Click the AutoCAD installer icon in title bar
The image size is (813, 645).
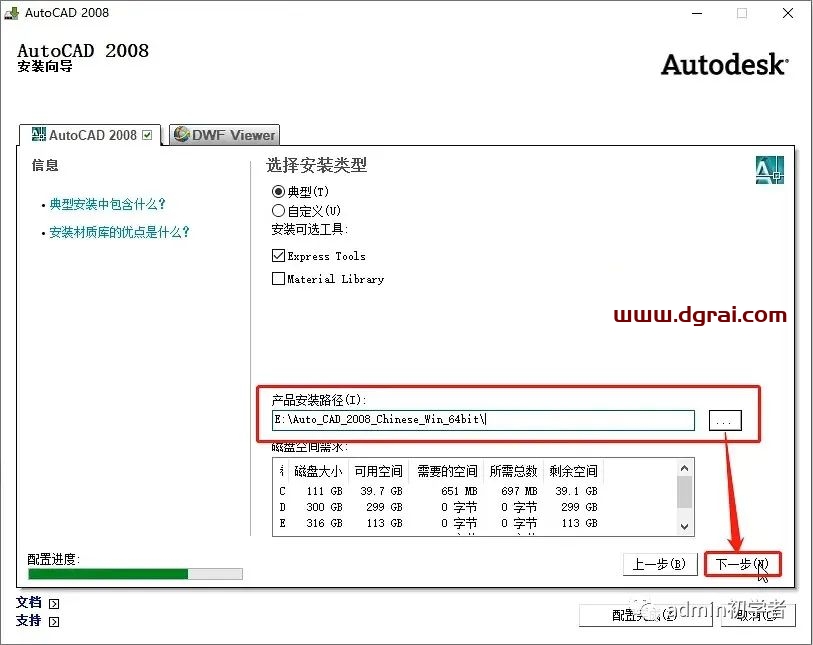tap(11, 12)
